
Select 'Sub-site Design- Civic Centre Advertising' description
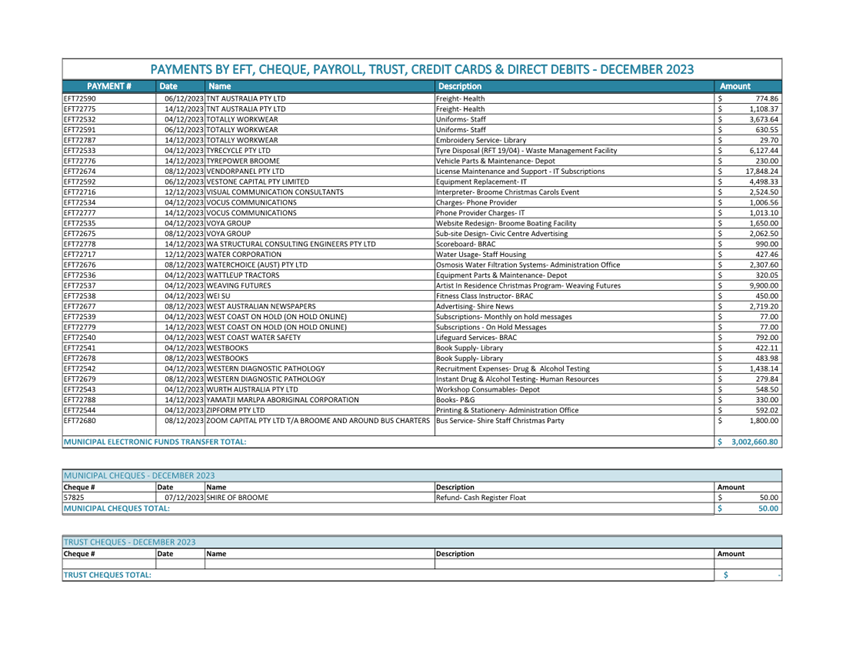502,234
